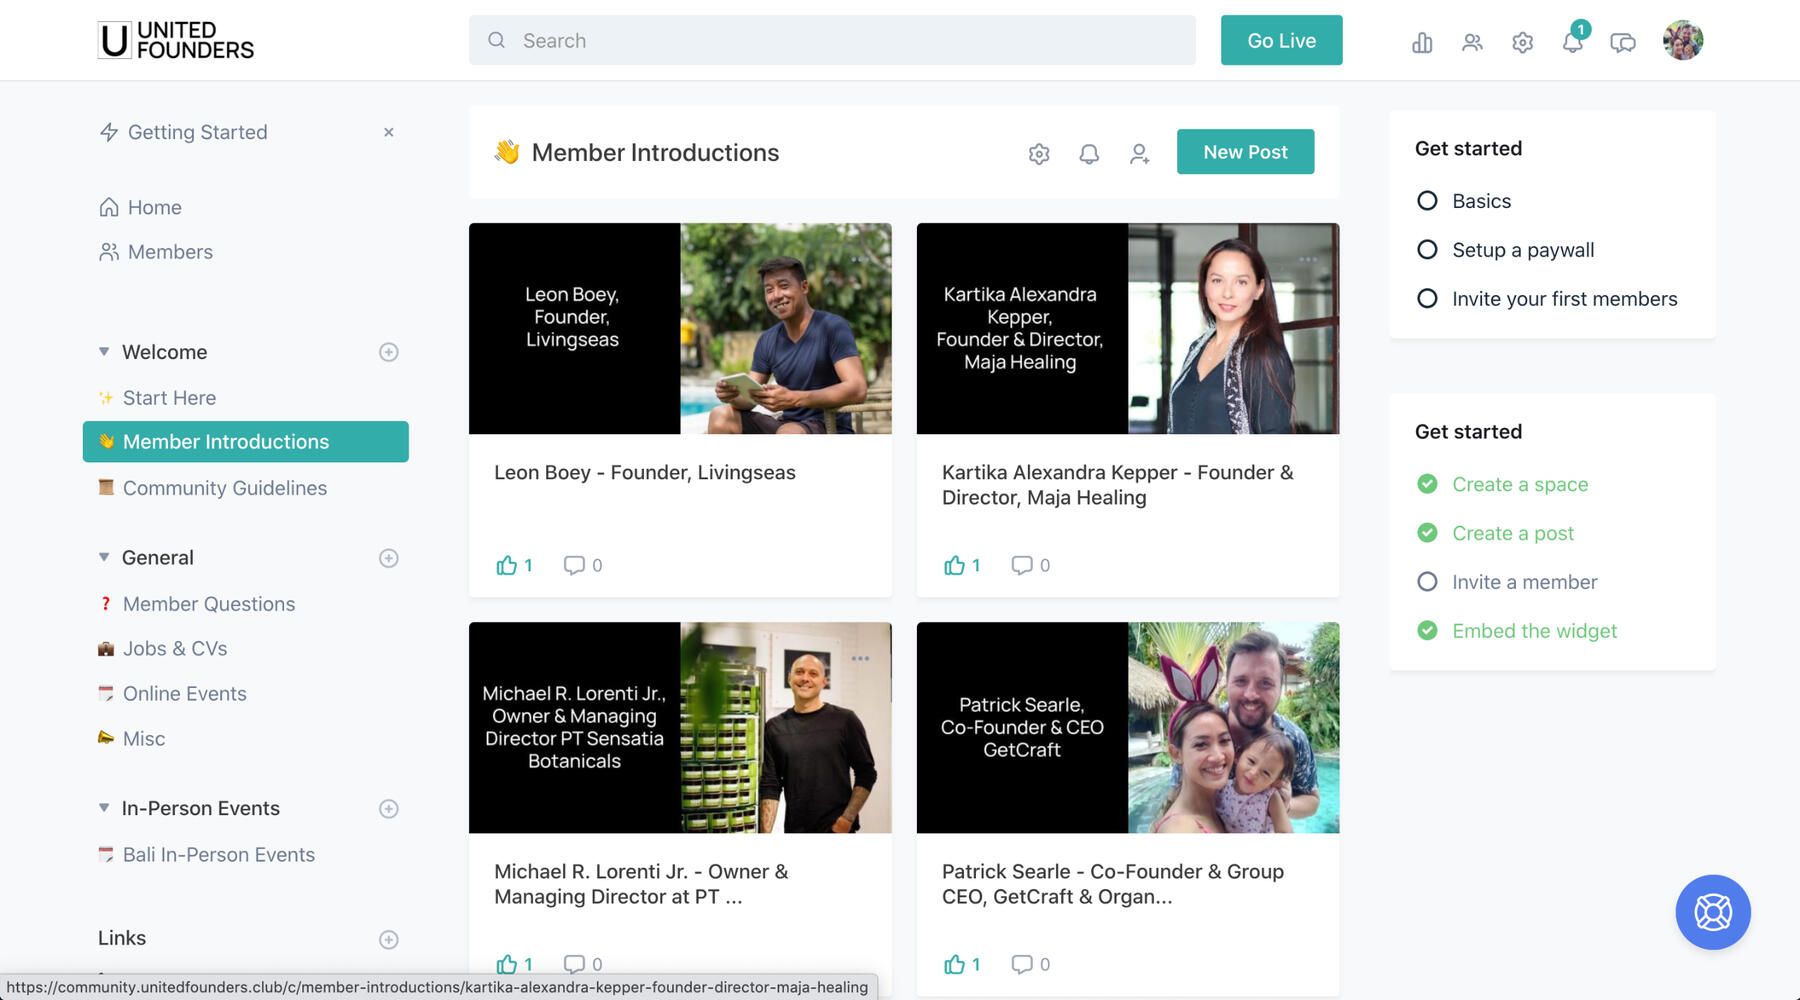
Task: Check the Invite a member step
Action: point(1427,582)
